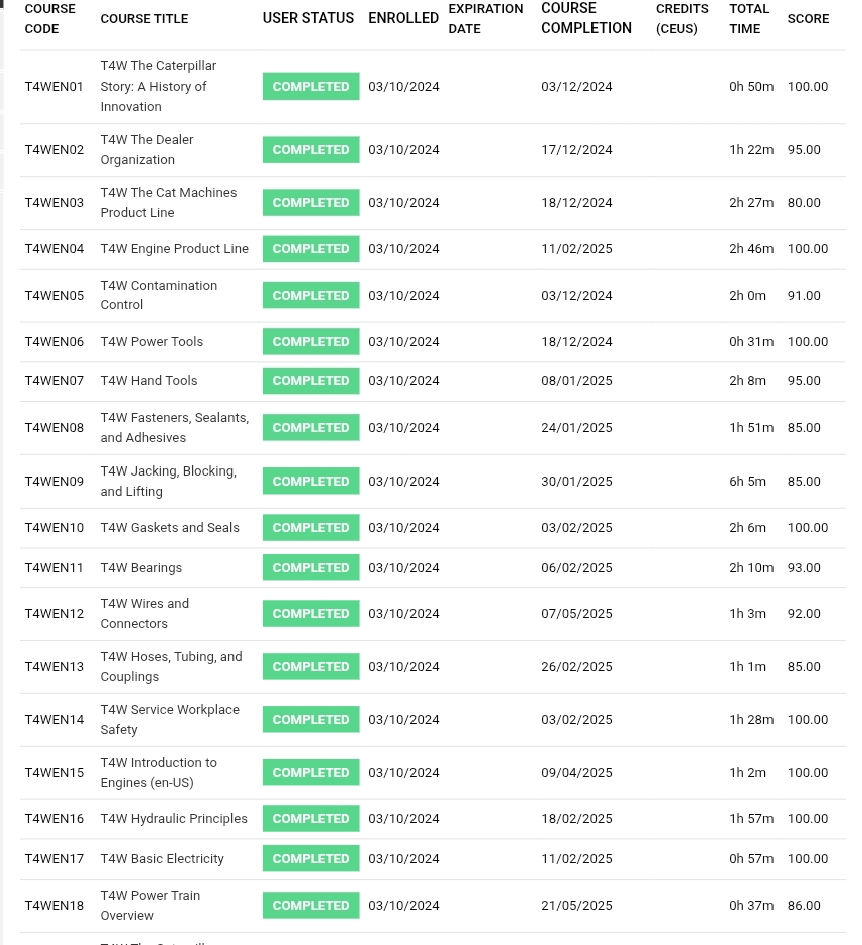Select course code T4WEN10
Viewport: 862px width, 945px height.
coord(54,527)
